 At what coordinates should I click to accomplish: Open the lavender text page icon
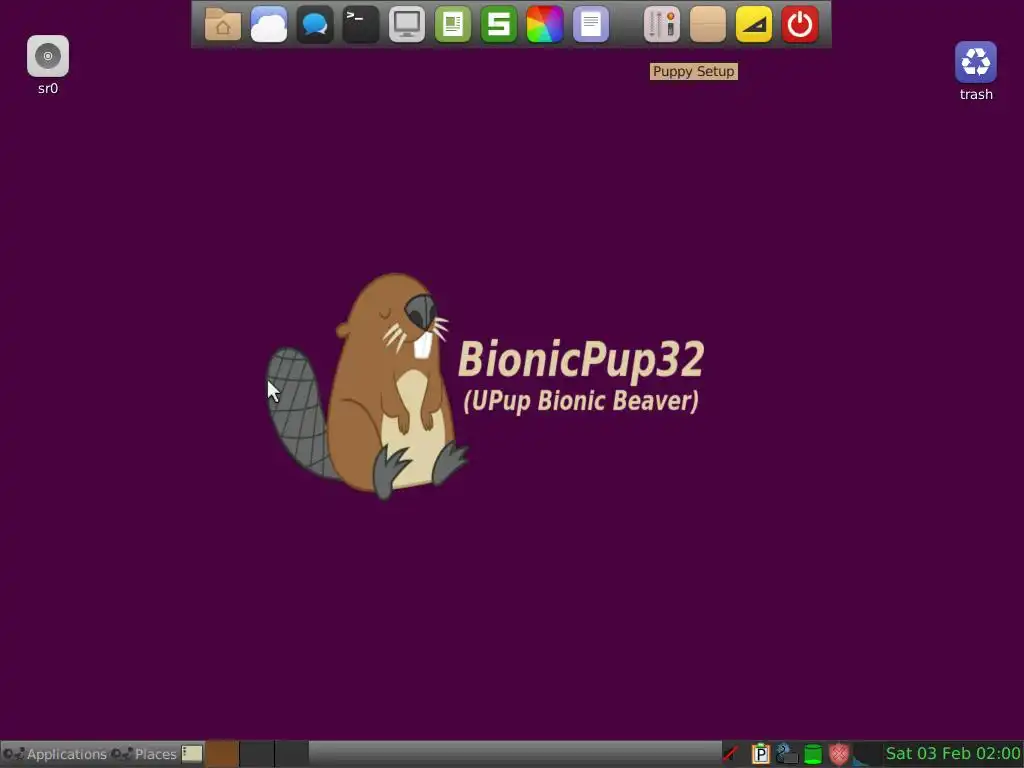[x=590, y=25]
